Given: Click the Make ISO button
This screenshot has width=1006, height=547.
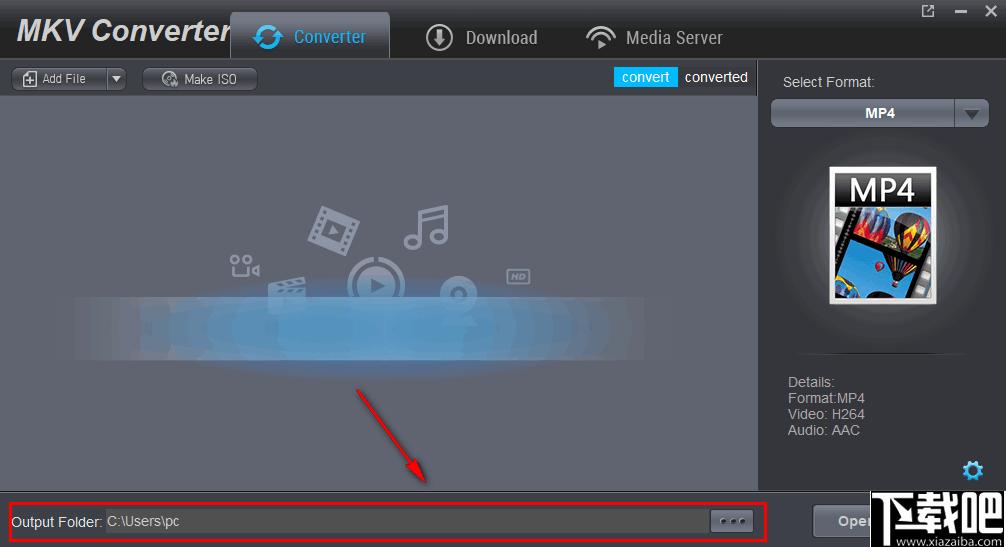Looking at the screenshot, I should coord(200,79).
